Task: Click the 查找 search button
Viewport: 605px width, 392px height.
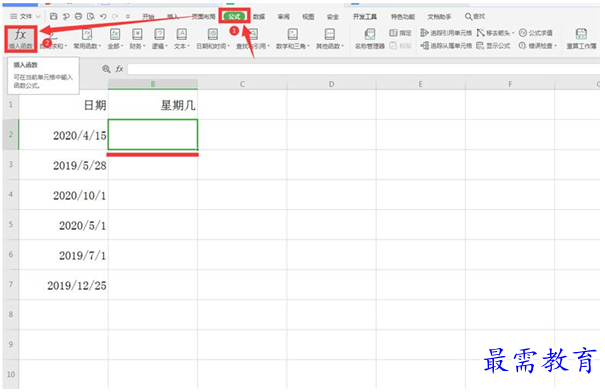Action: click(475, 16)
